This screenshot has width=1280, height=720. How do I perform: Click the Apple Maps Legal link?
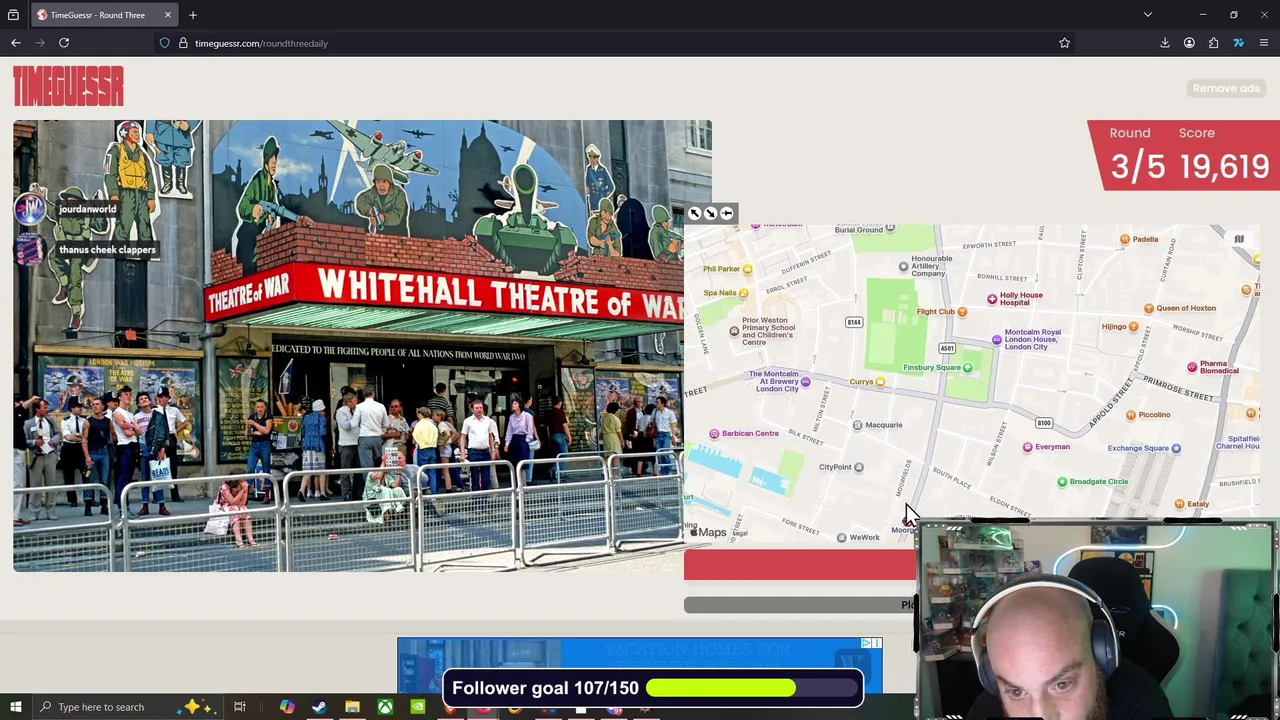click(740, 534)
